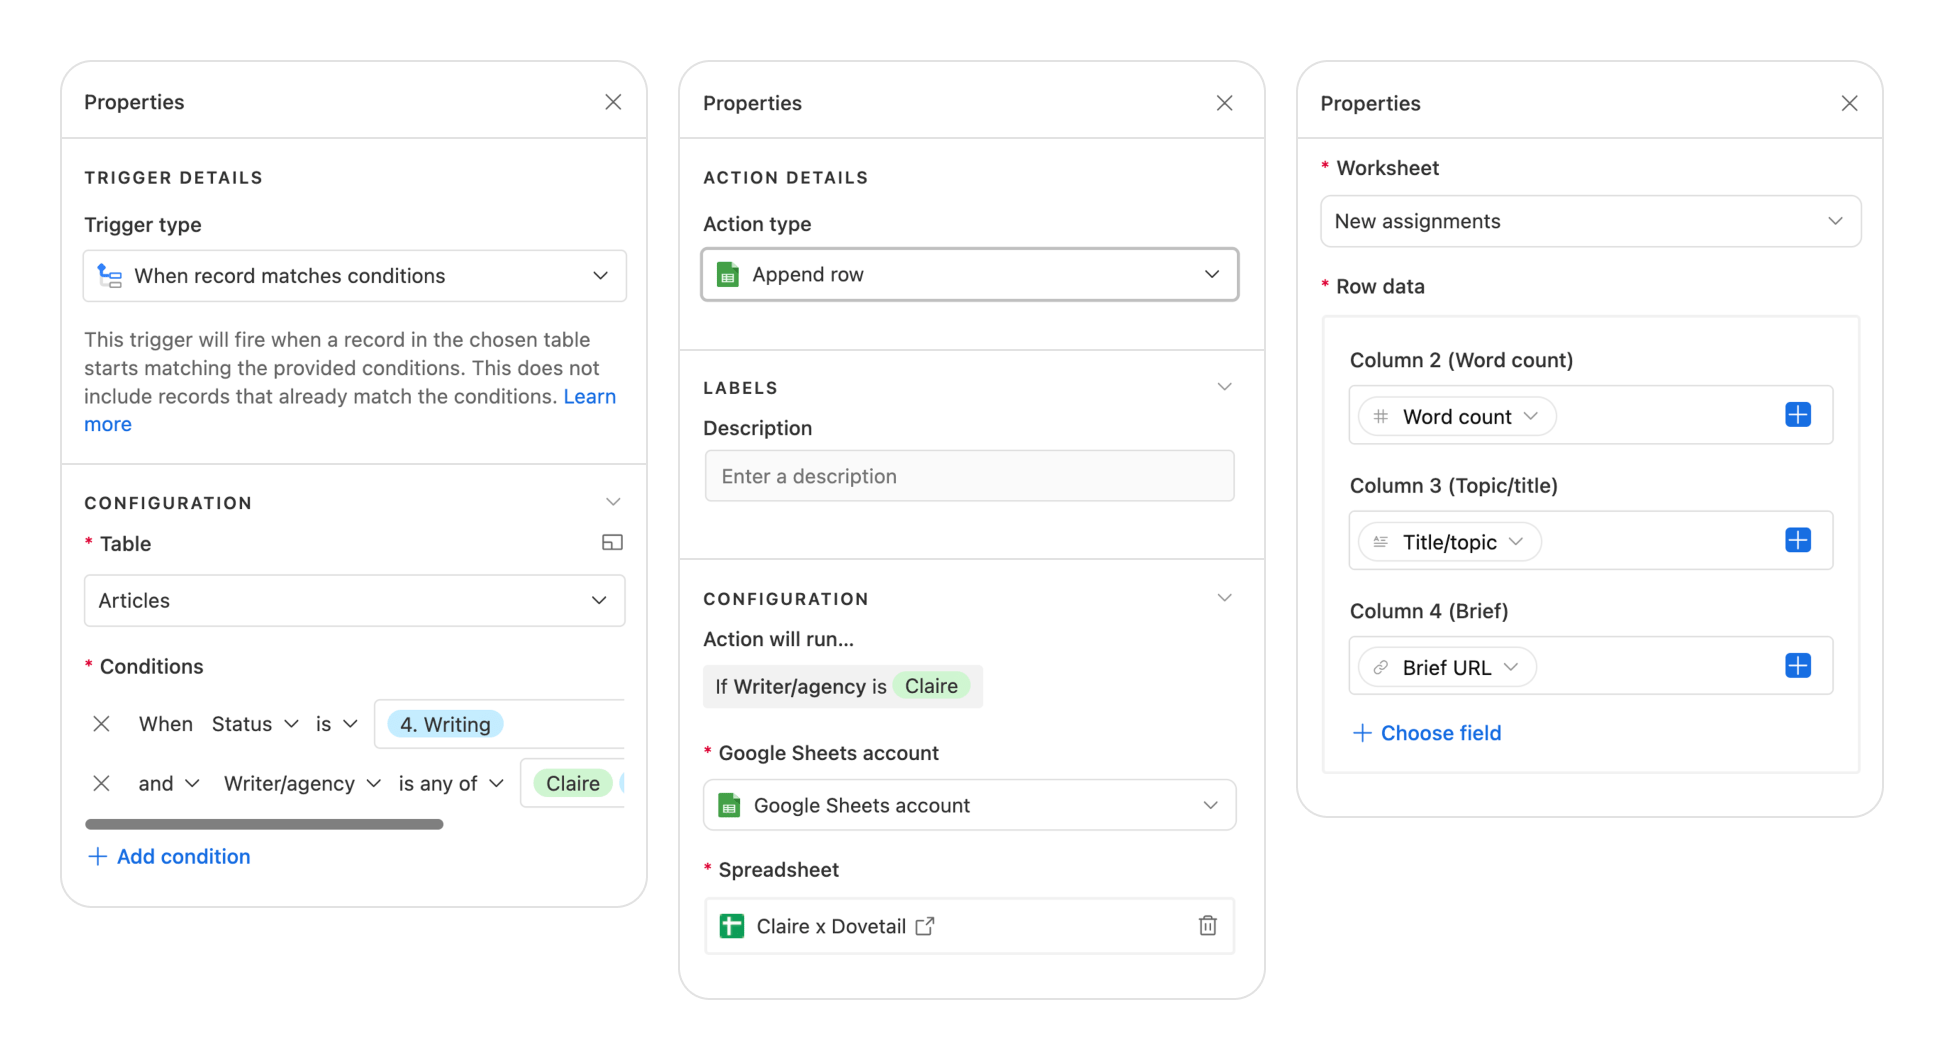
Task: Click the Google Sheets icon in Append row
Action: [729, 274]
